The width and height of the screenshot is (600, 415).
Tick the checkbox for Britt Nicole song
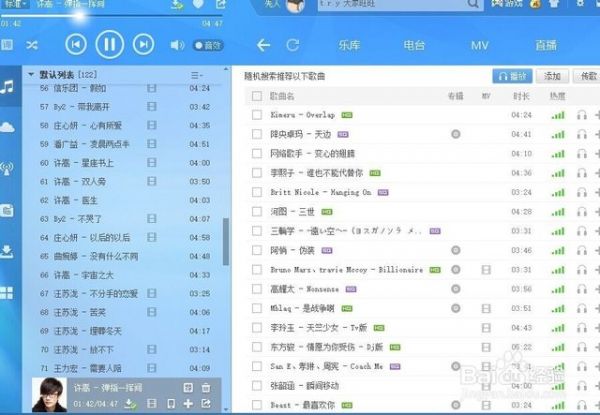[256, 192]
